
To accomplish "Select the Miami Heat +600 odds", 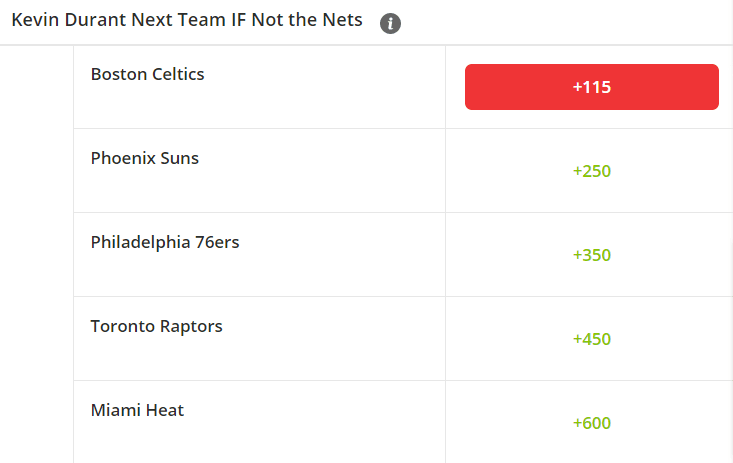I will 591,423.
